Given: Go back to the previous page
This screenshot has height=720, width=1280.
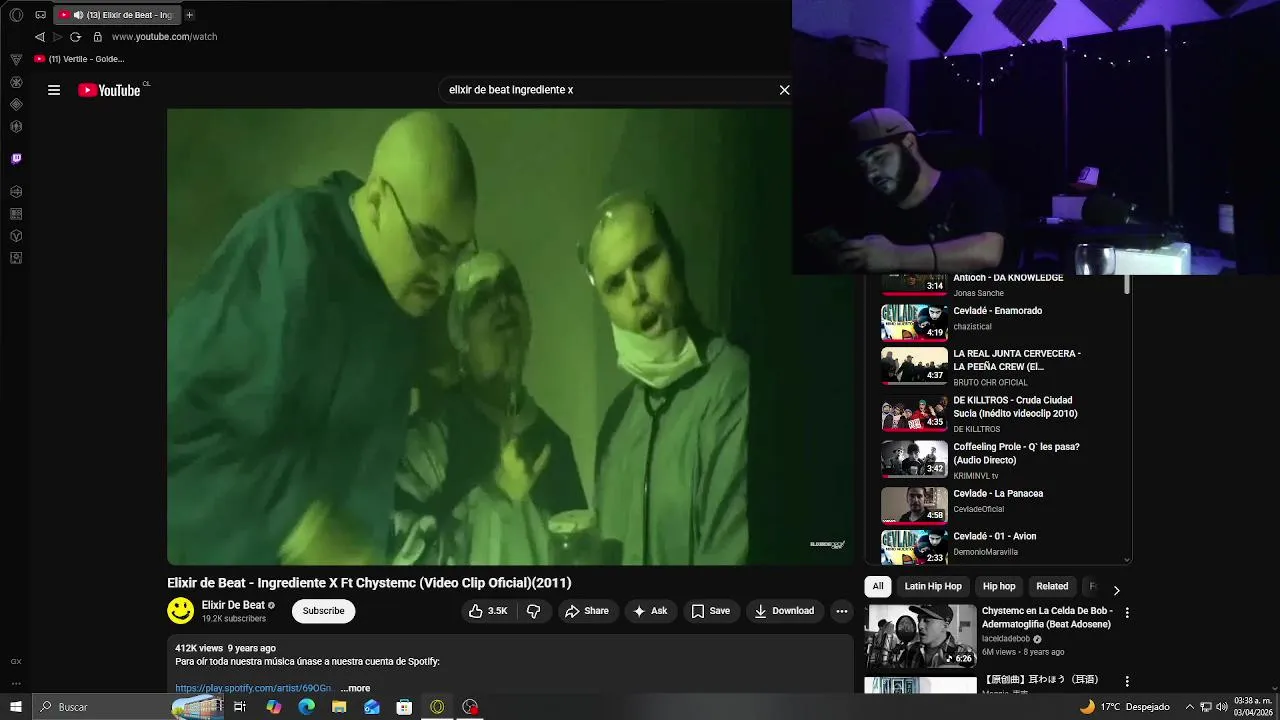Looking at the screenshot, I should 40,37.
